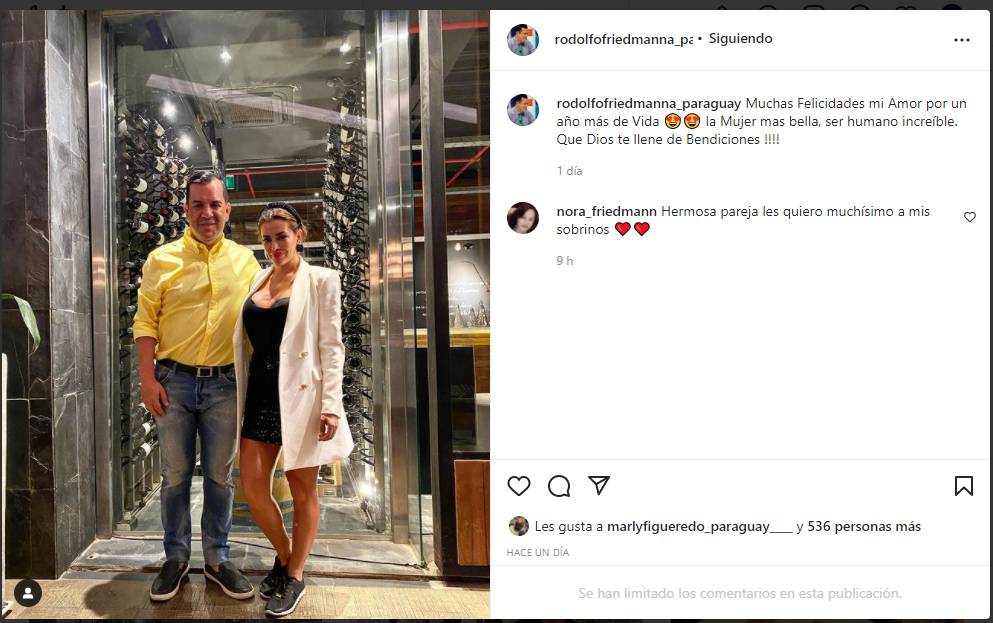This screenshot has width=993, height=623.
Task: Click the couple photo in the post
Action: (x=245, y=315)
